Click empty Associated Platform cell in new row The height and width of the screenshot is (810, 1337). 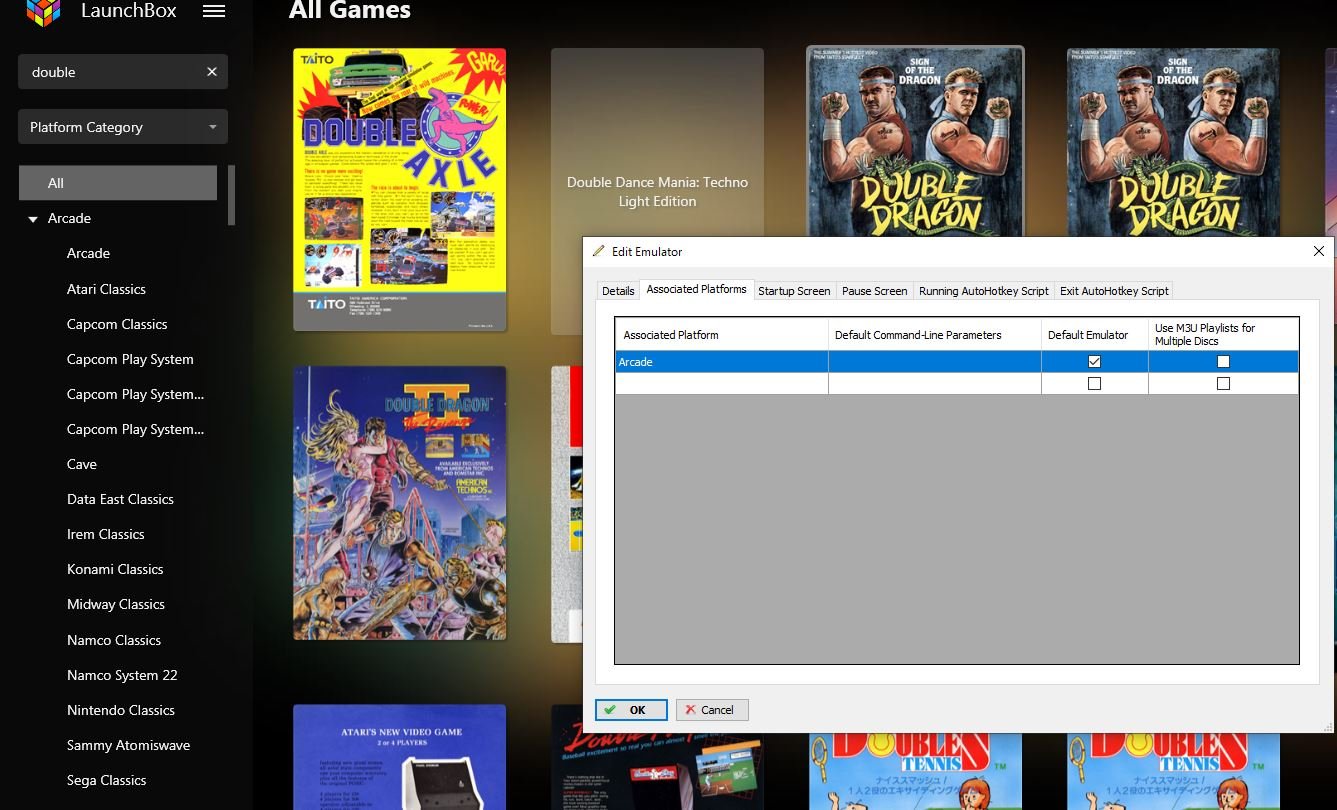coord(722,384)
